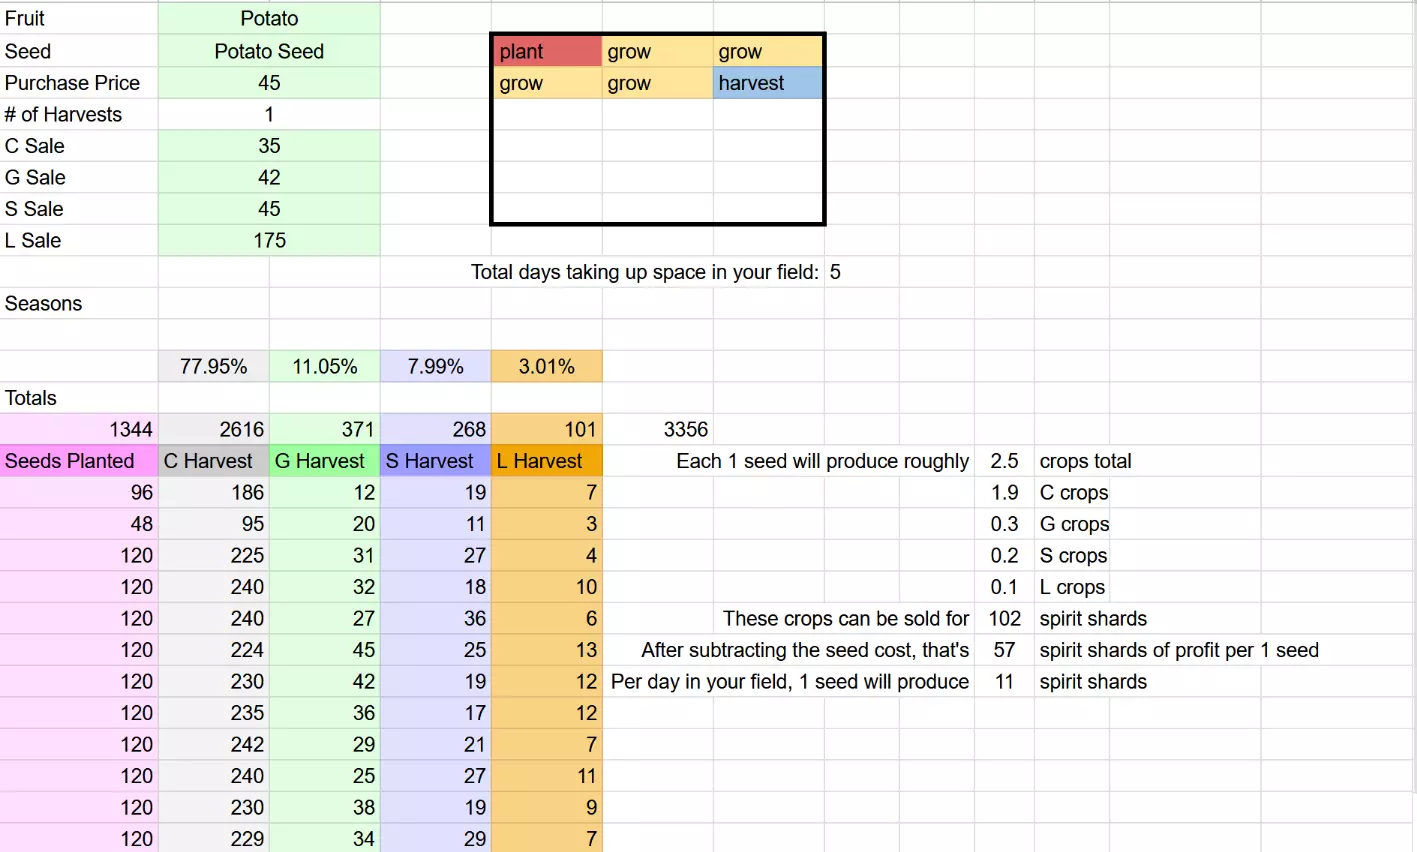Click the red "plant" cell
Screen dimensions: 1417x852
546,52
